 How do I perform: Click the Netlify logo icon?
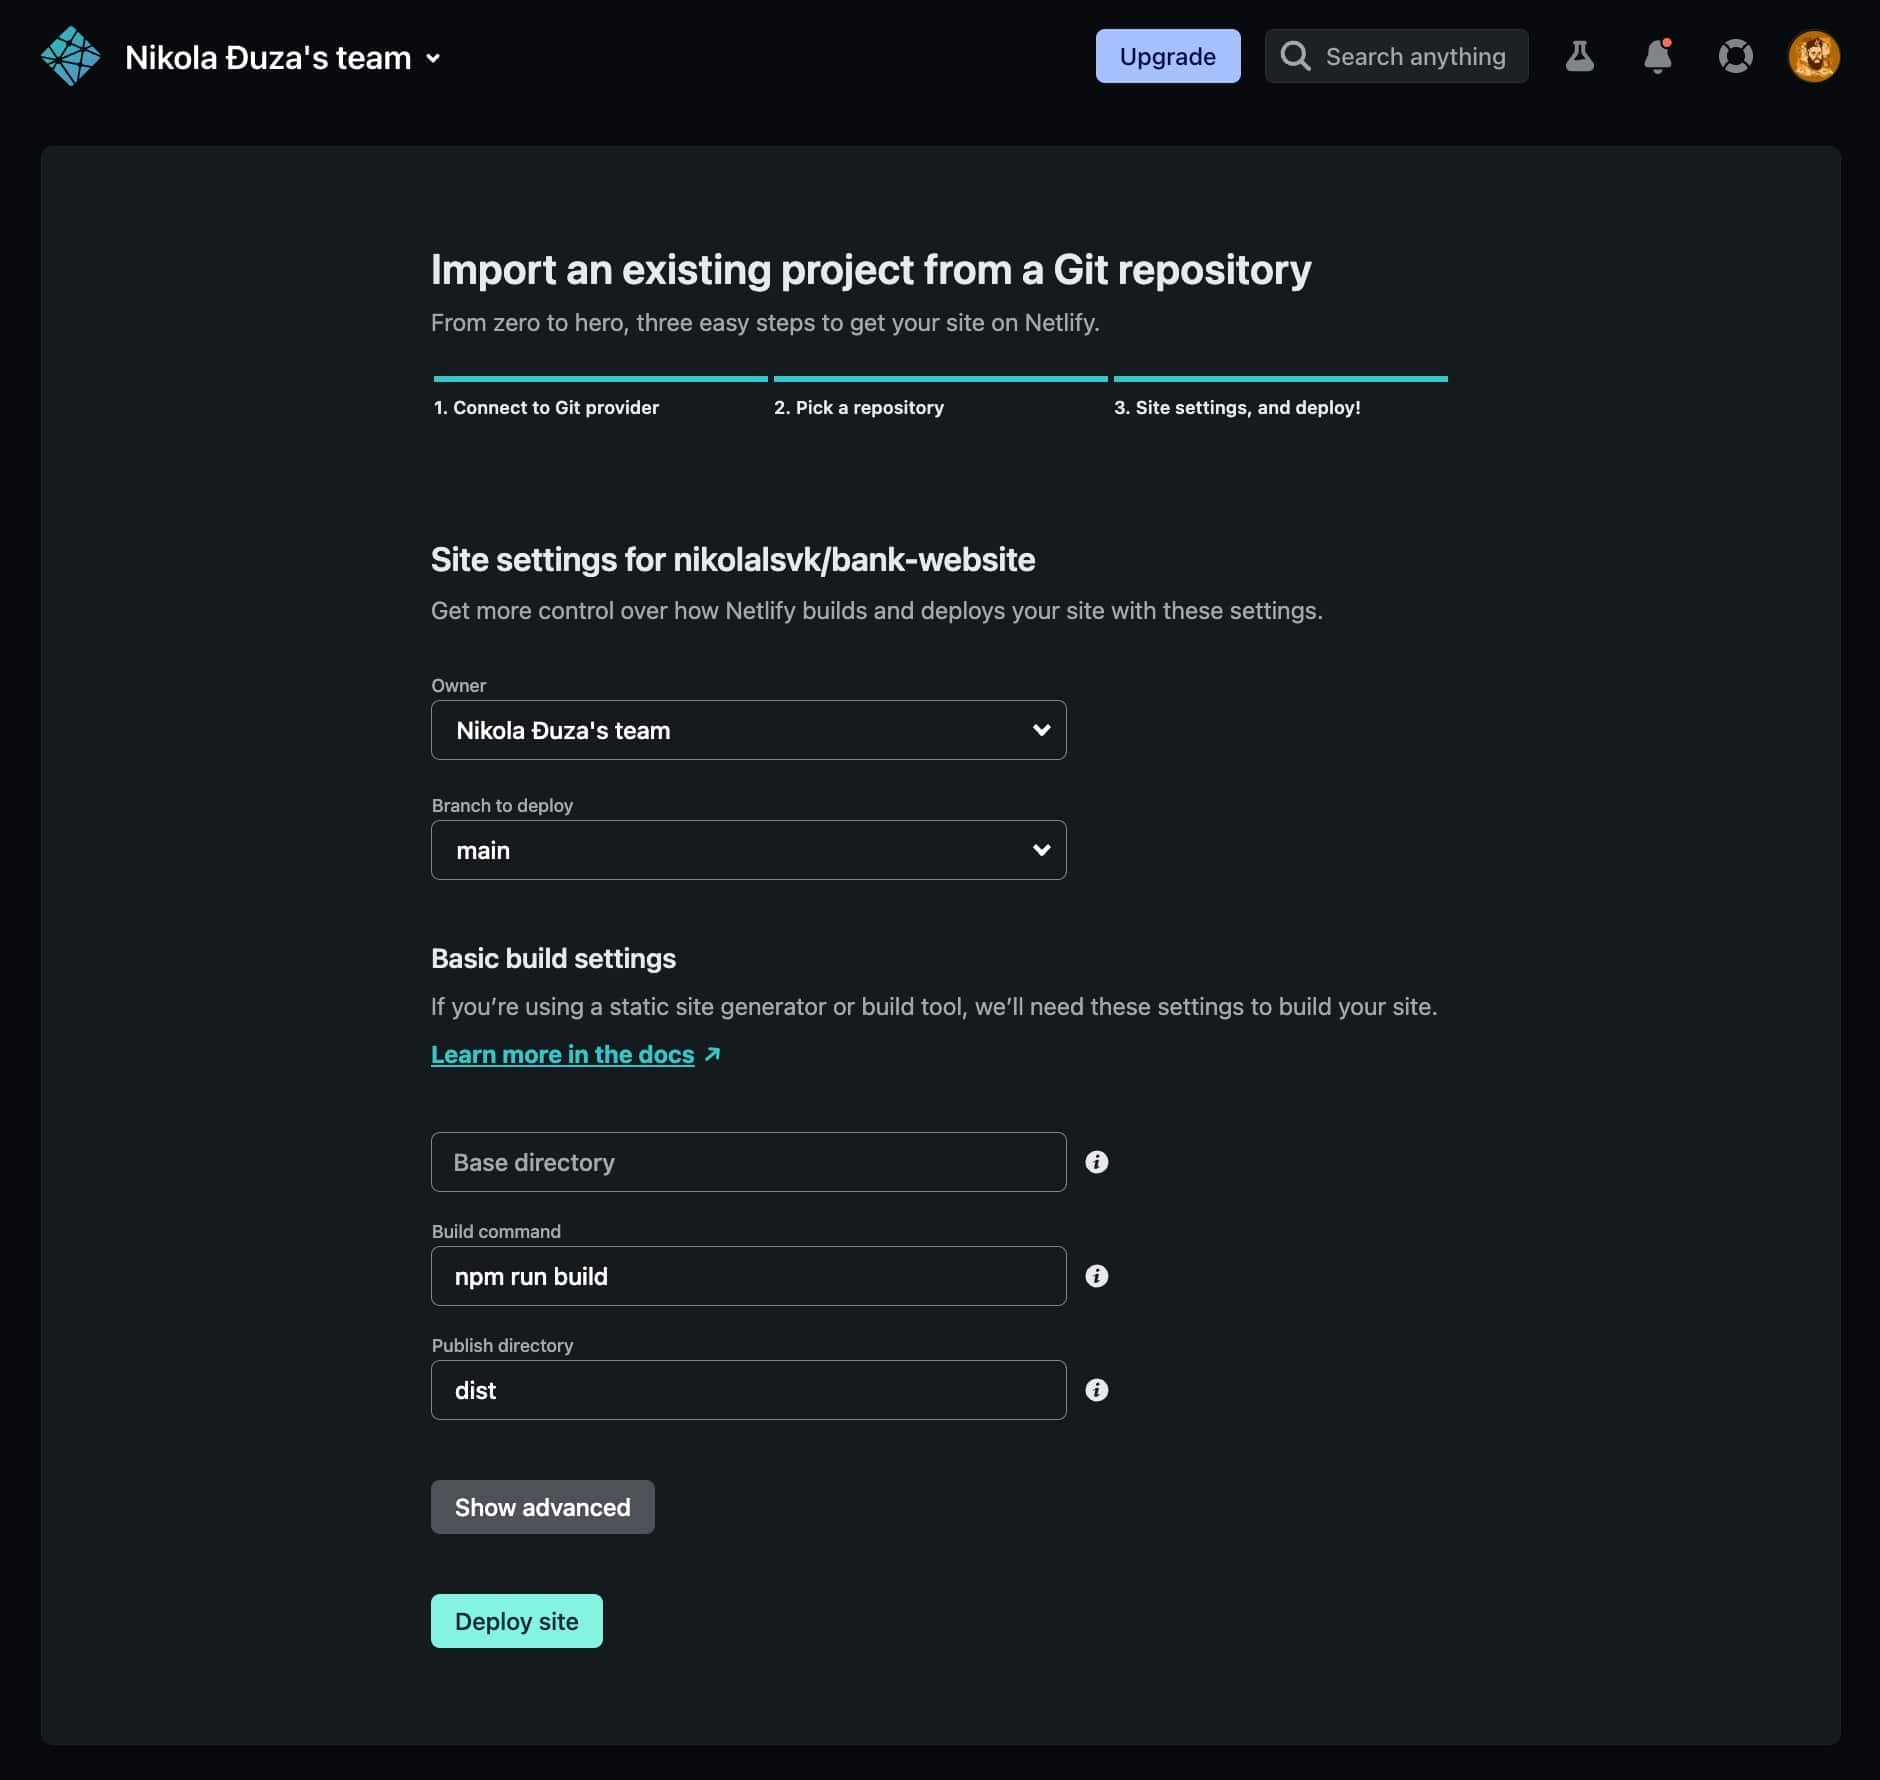pyautogui.click(x=70, y=57)
